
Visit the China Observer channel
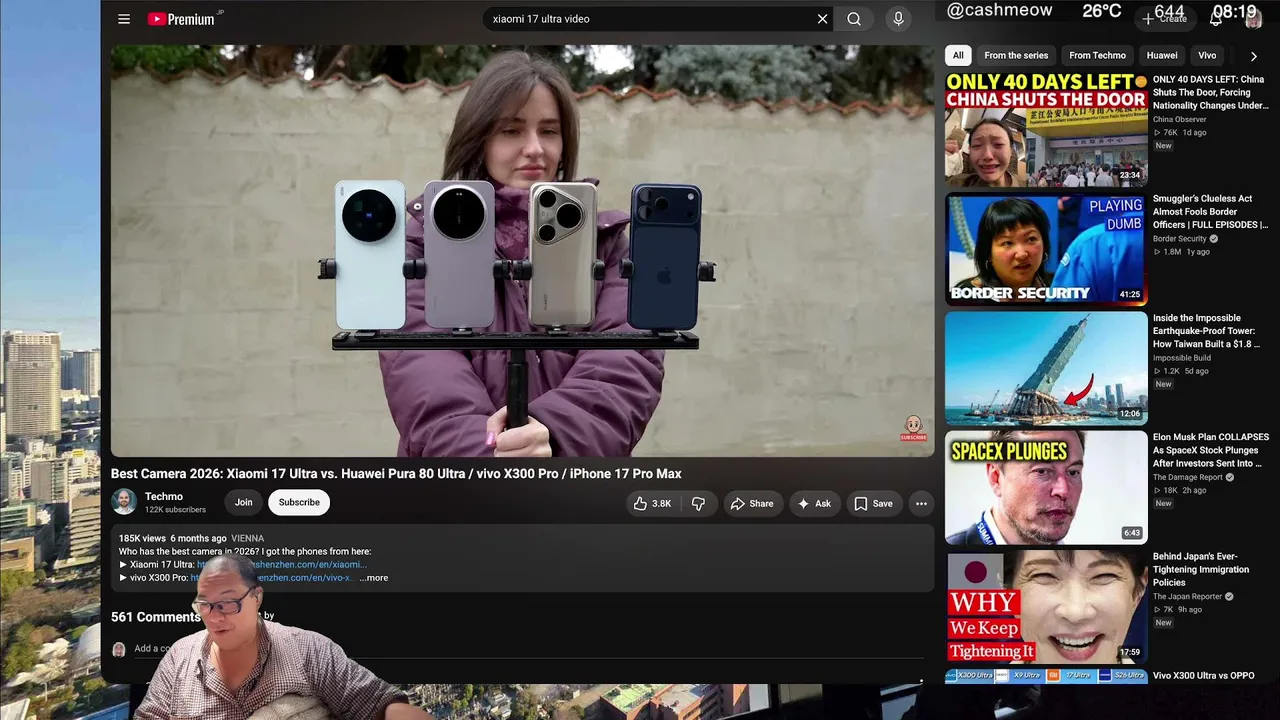coord(1180,119)
